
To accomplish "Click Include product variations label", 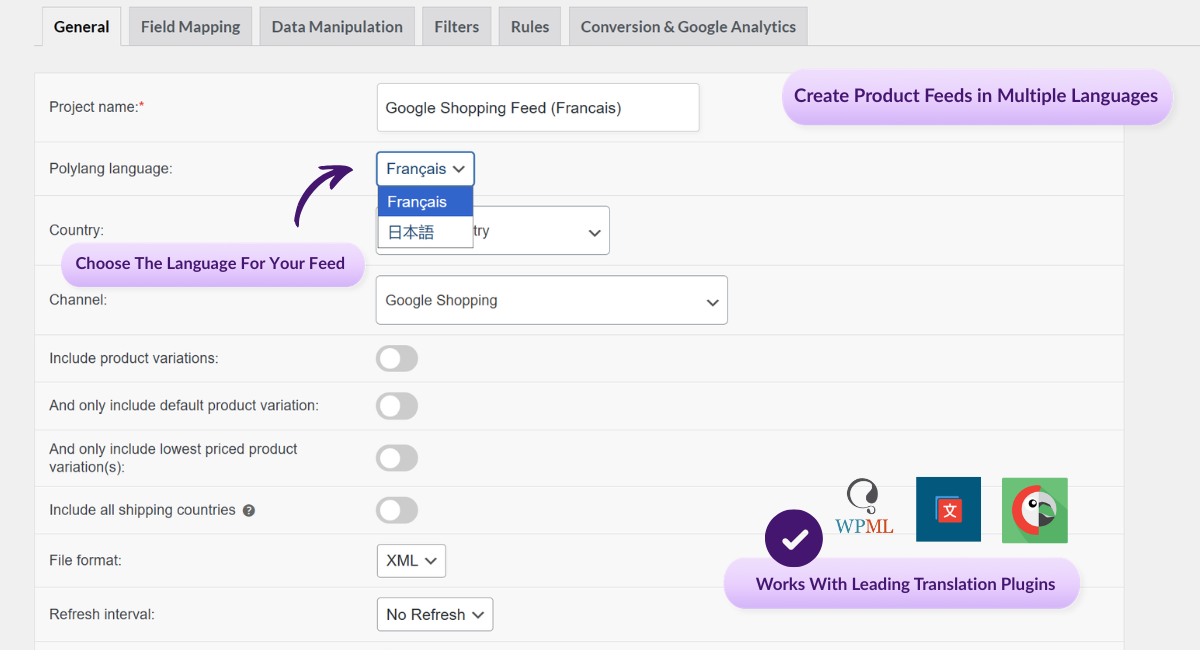I will pos(134,358).
